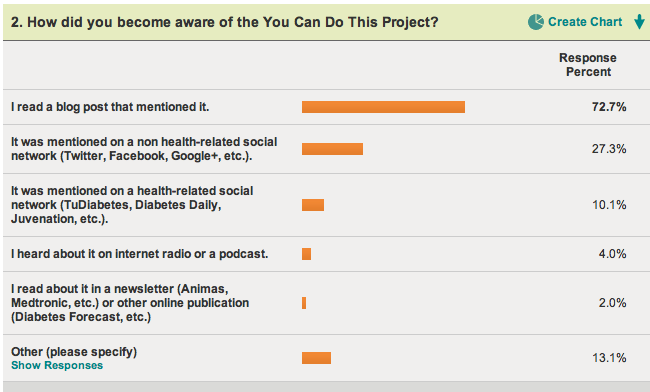Click the 'Other (please specify)' label
The image size is (650, 392).
pyautogui.click(x=74, y=352)
